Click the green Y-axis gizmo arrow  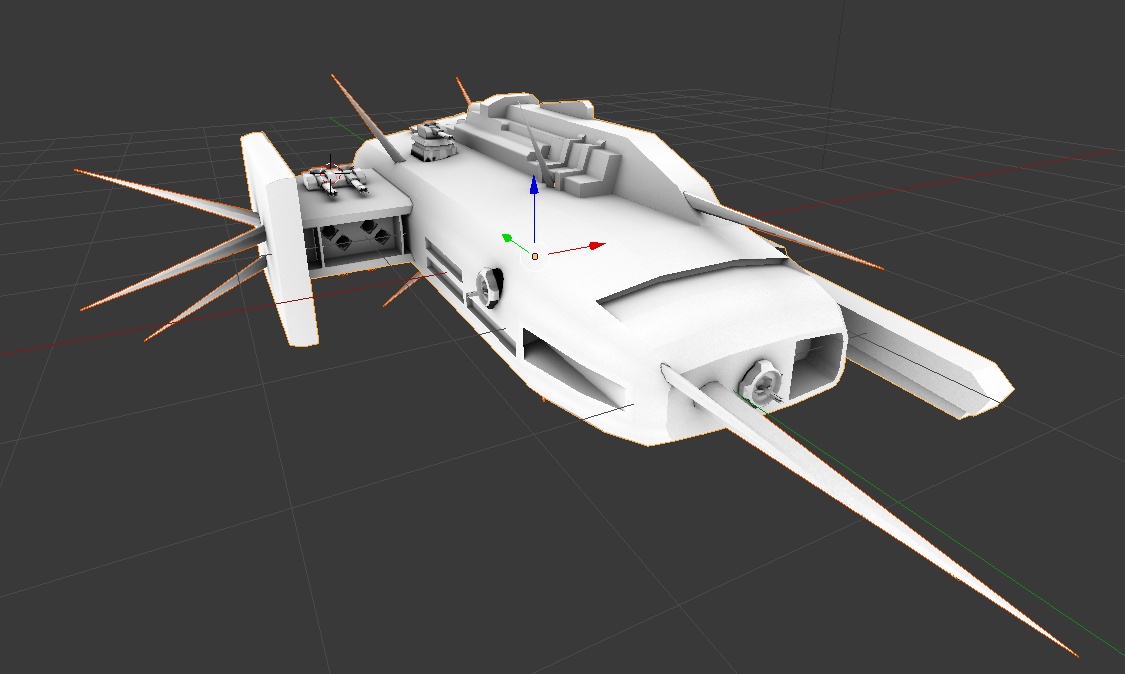[507, 238]
